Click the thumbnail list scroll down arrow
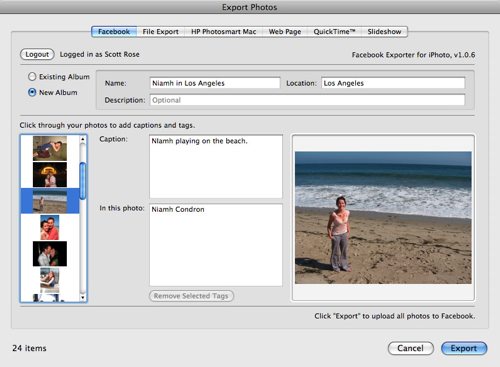The width and height of the screenshot is (500, 367). pyautogui.click(x=83, y=298)
